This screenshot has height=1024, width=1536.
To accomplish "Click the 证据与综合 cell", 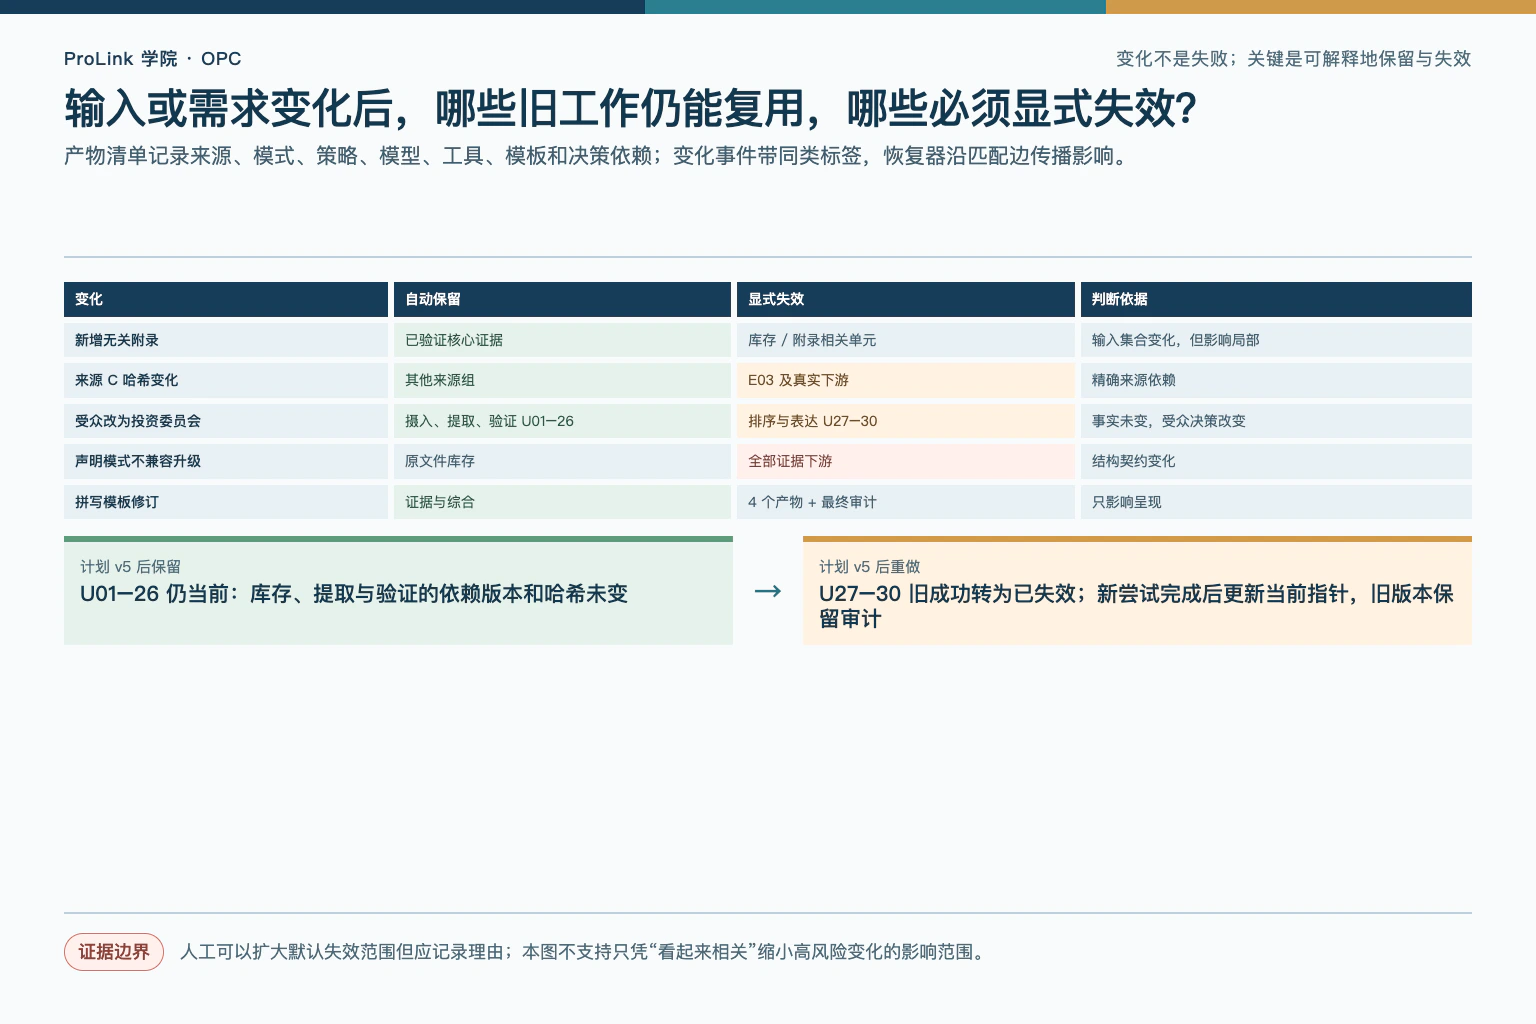I will point(562,502).
